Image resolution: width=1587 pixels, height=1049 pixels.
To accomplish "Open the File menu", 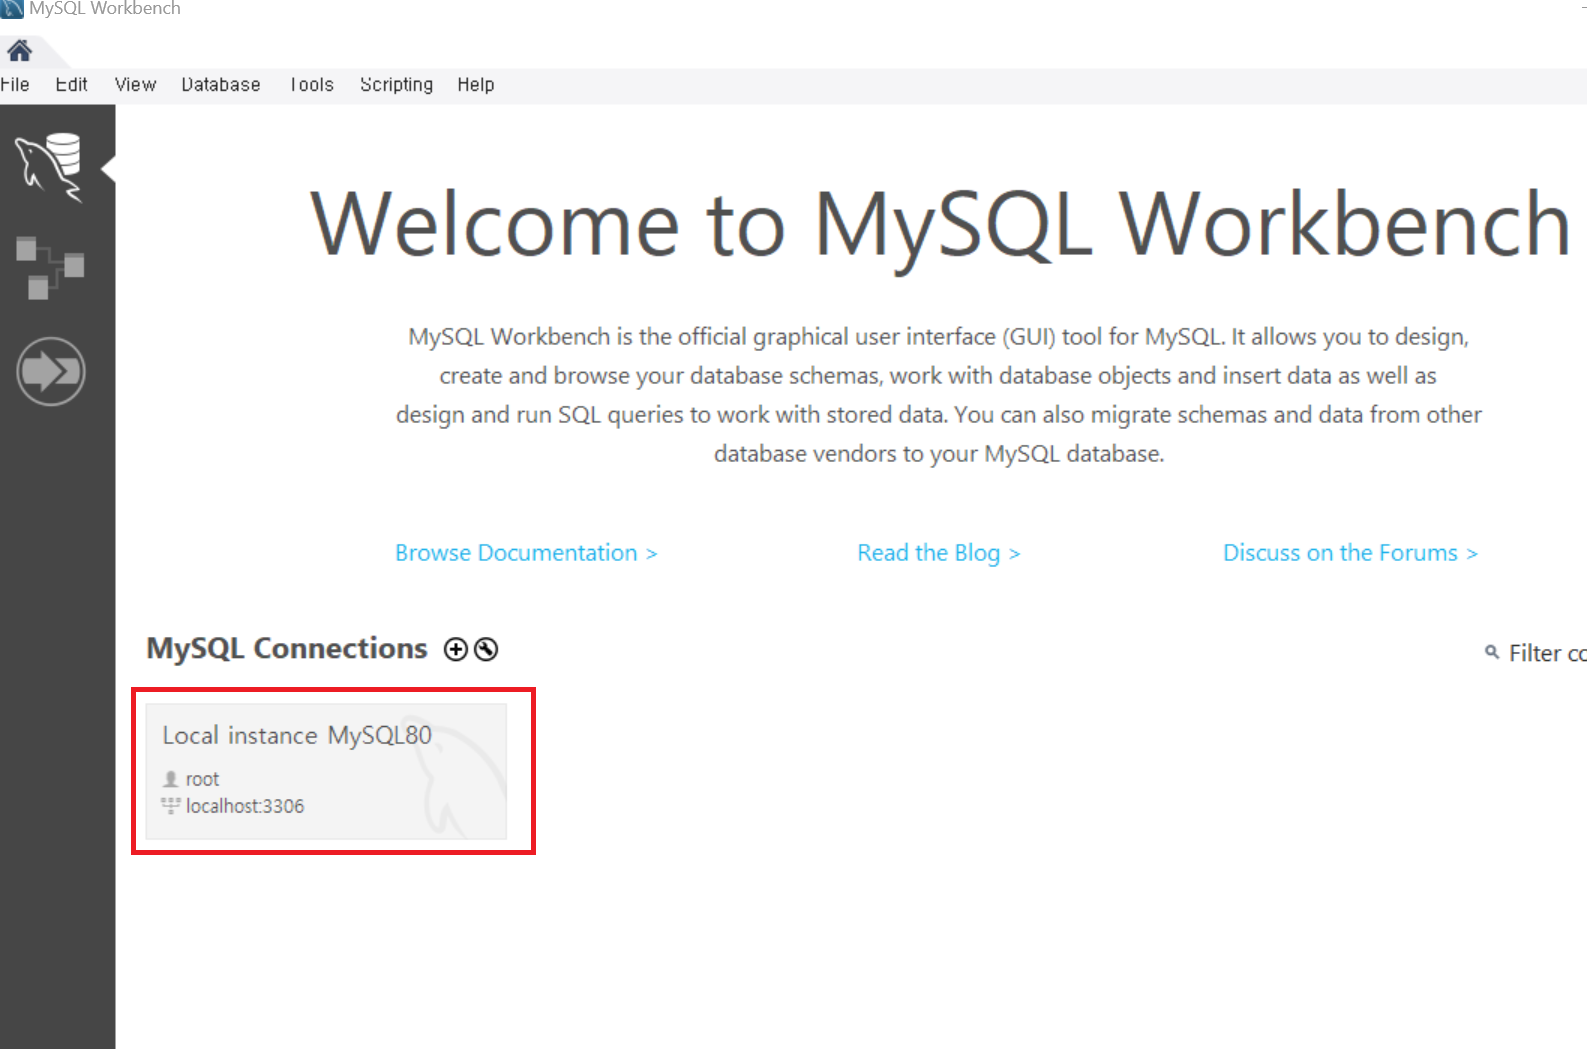I will point(15,85).
